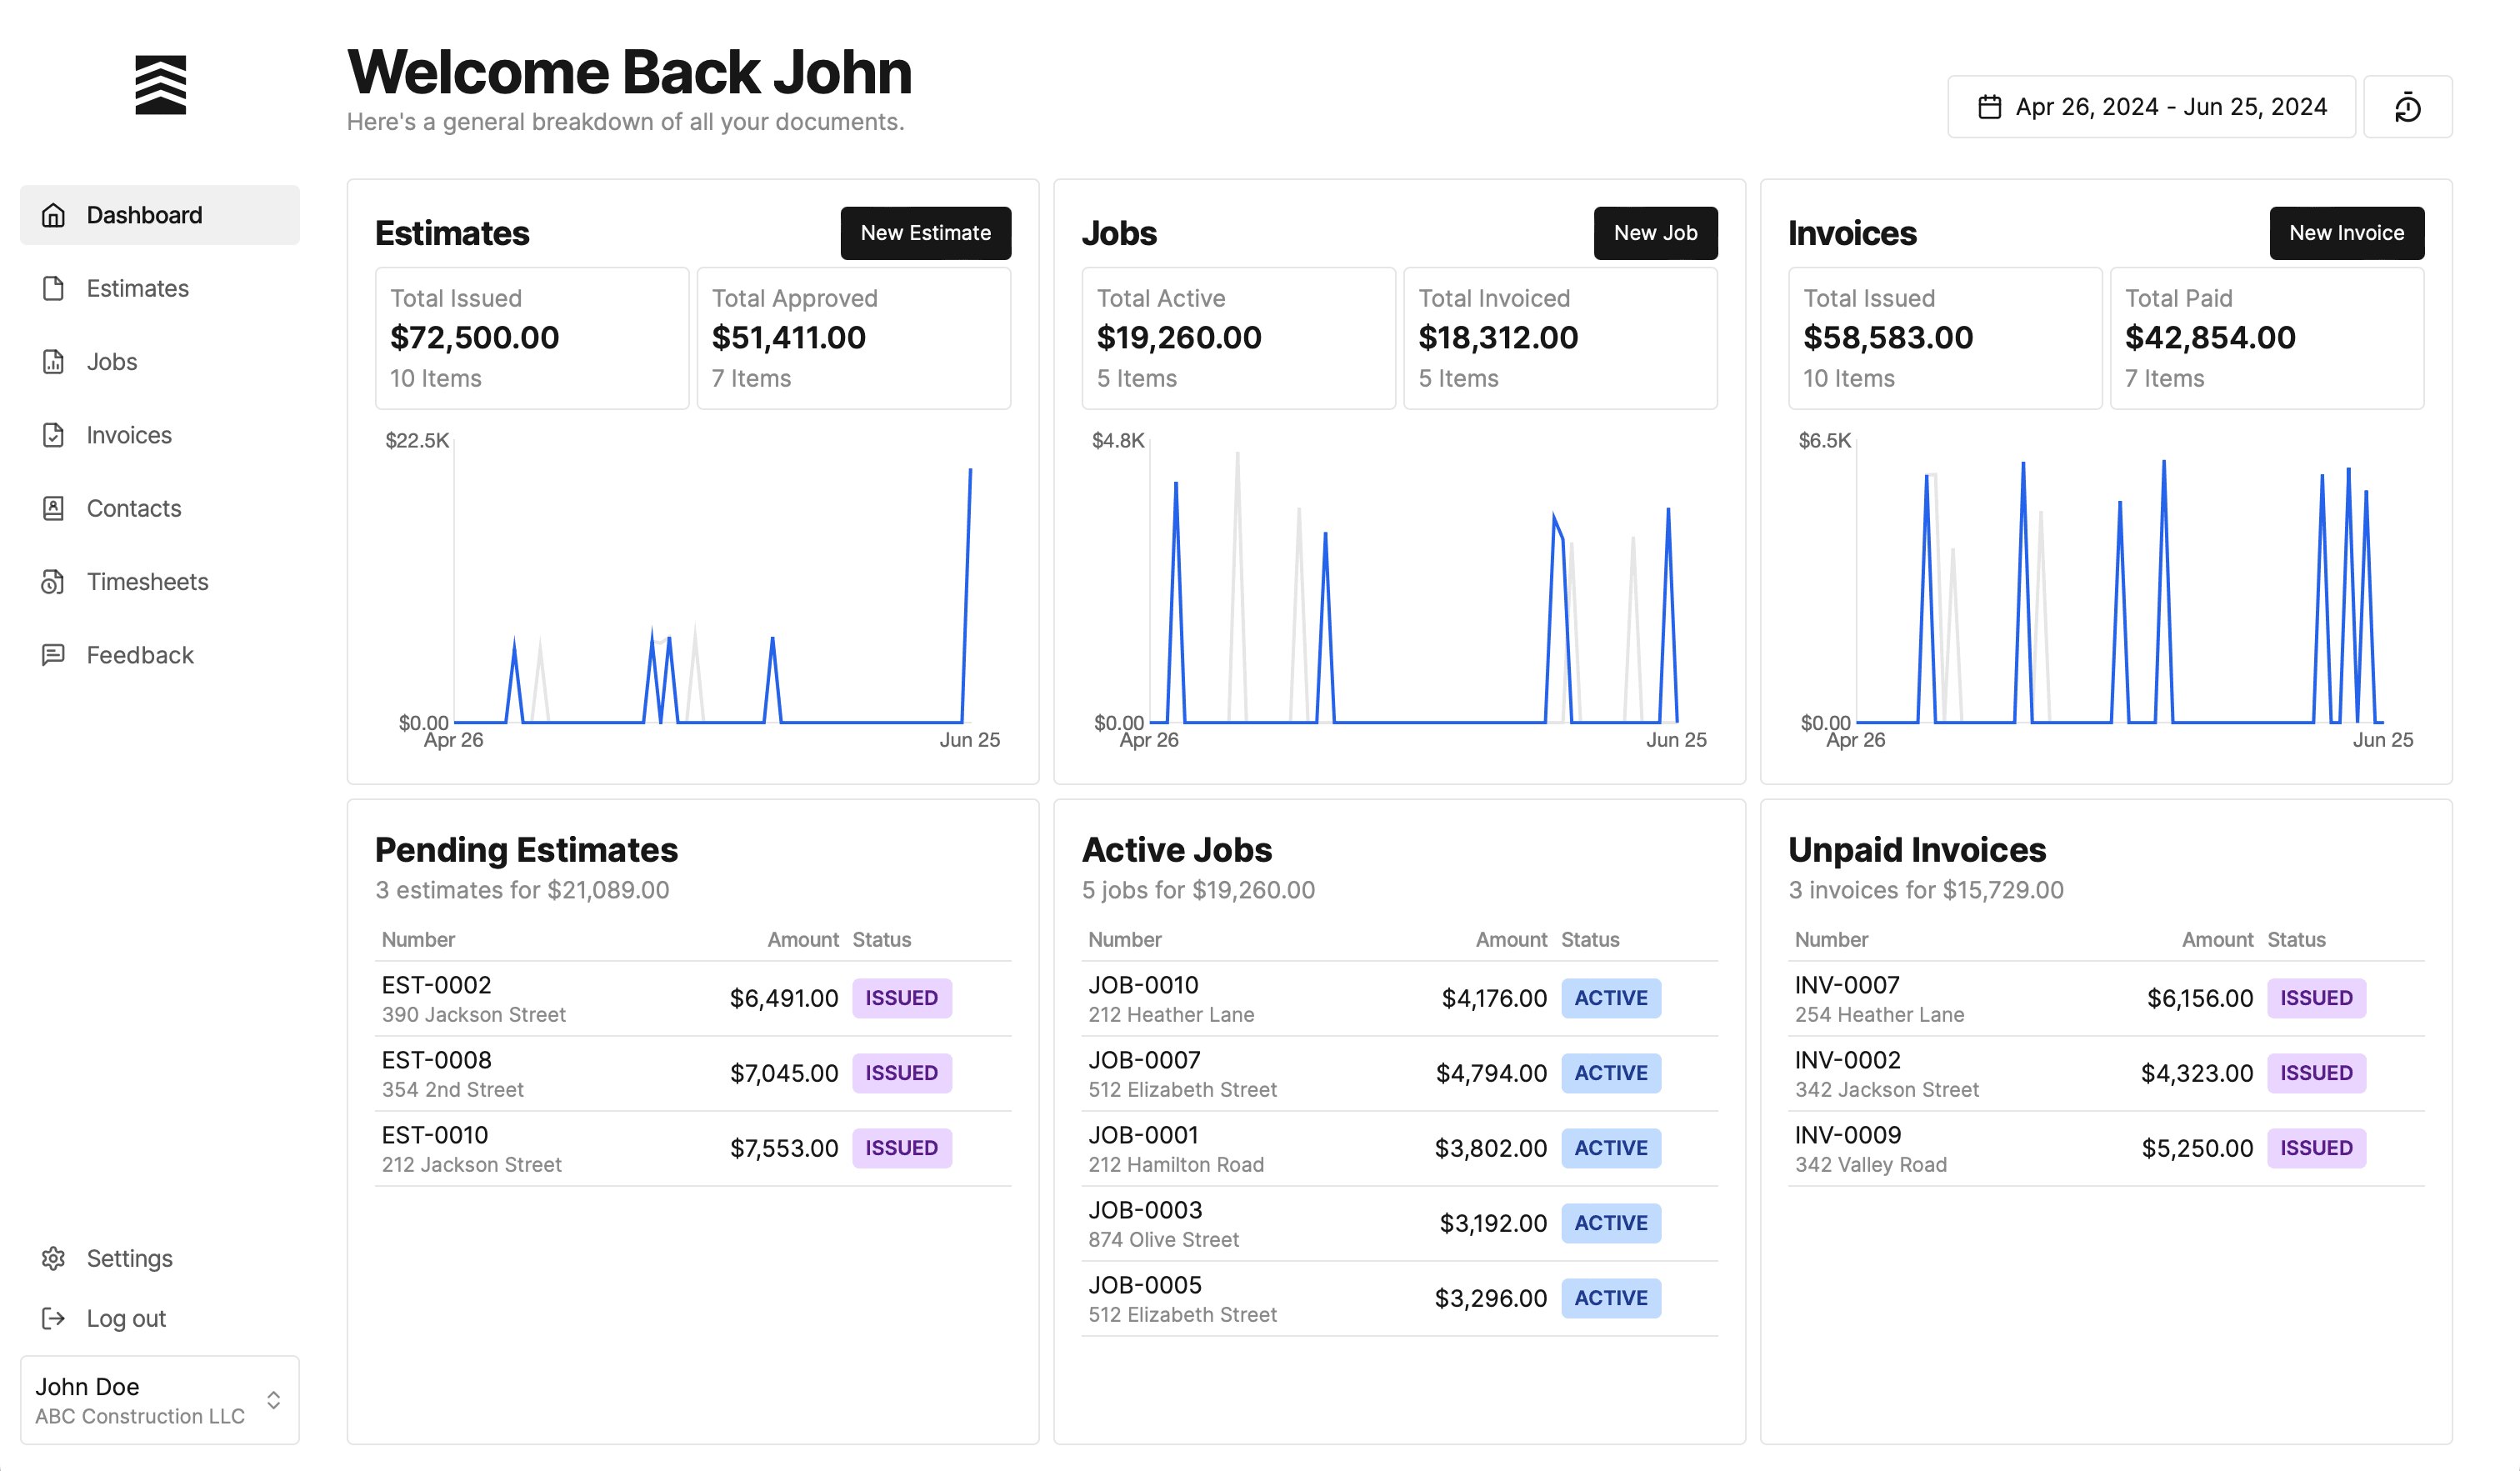This screenshot has width=2520, height=1471.
Task: Open the Apr 26 - Jun 25 date picker
Action: pyautogui.click(x=2151, y=107)
